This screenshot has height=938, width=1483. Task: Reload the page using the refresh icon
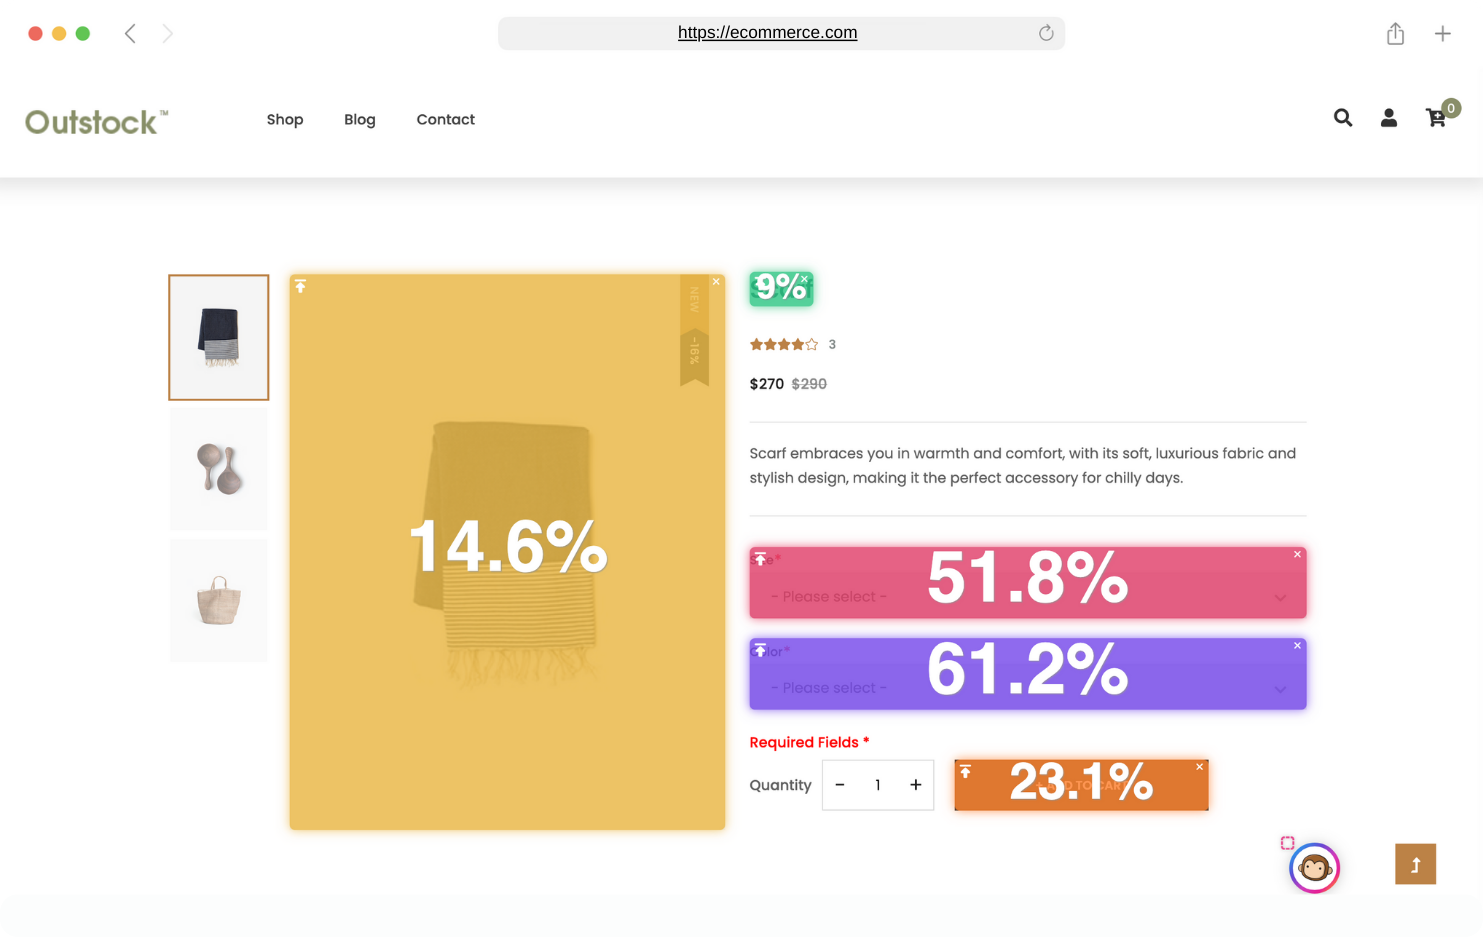pos(1046,32)
